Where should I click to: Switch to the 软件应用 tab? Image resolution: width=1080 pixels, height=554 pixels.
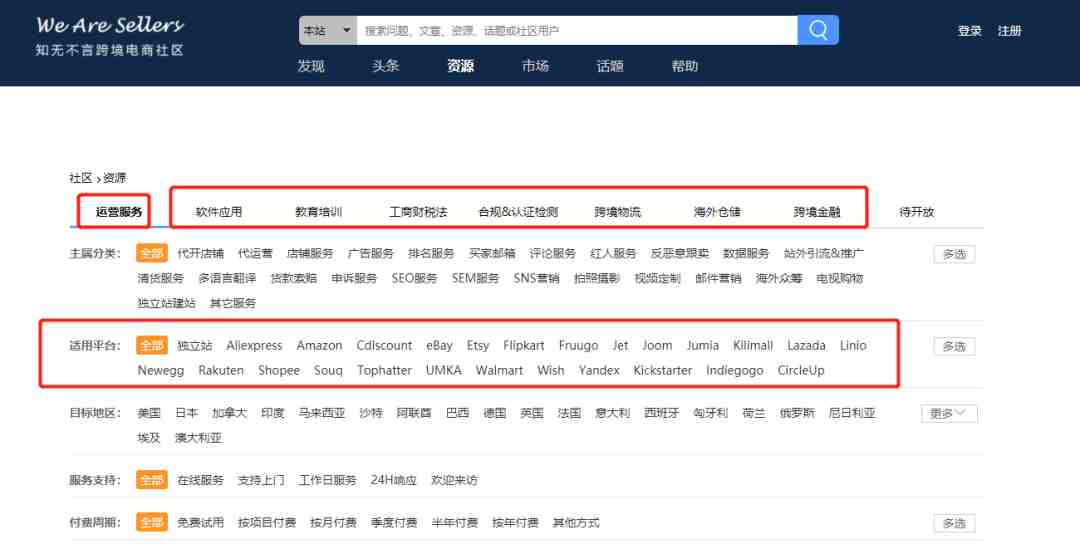pyautogui.click(x=219, y=212)
